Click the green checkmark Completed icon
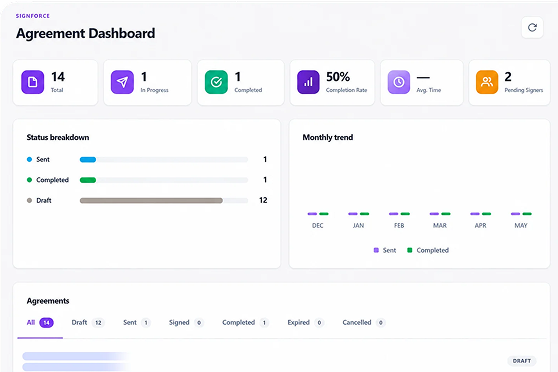 pos(216,82)
